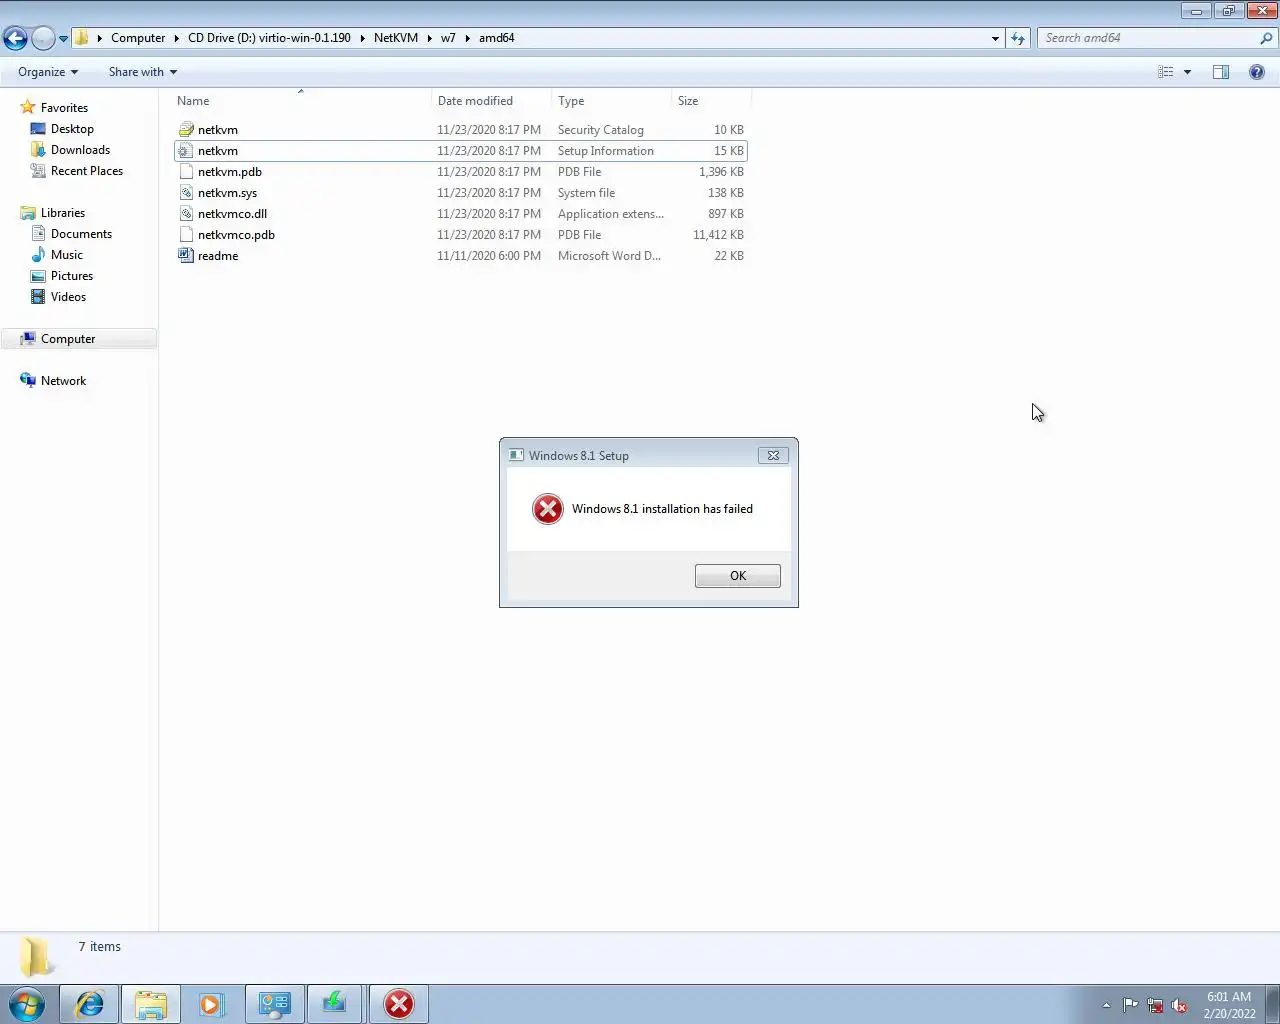The height and width of the screenshot is (1024, 1280).
Task: Select the netkvm.pdb file icon
Action: 186,172
